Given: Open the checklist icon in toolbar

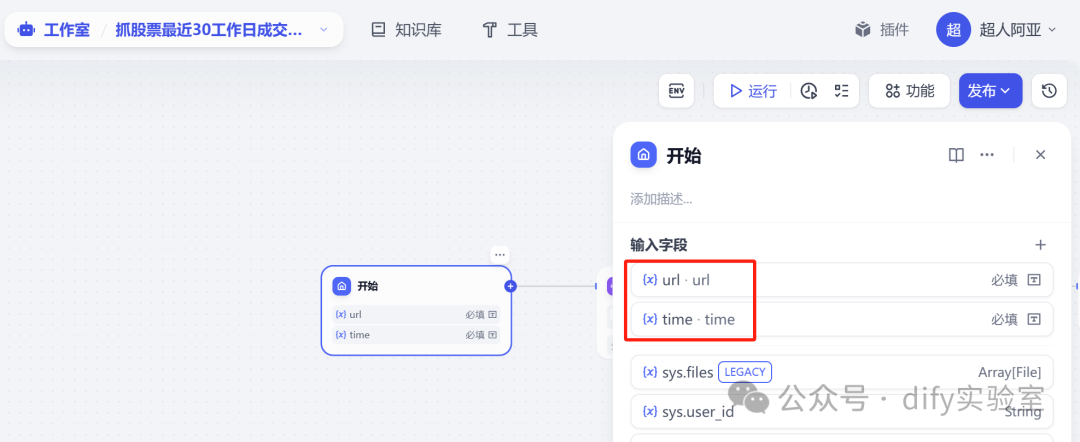Looking at the screenshot, I should 842,91.
